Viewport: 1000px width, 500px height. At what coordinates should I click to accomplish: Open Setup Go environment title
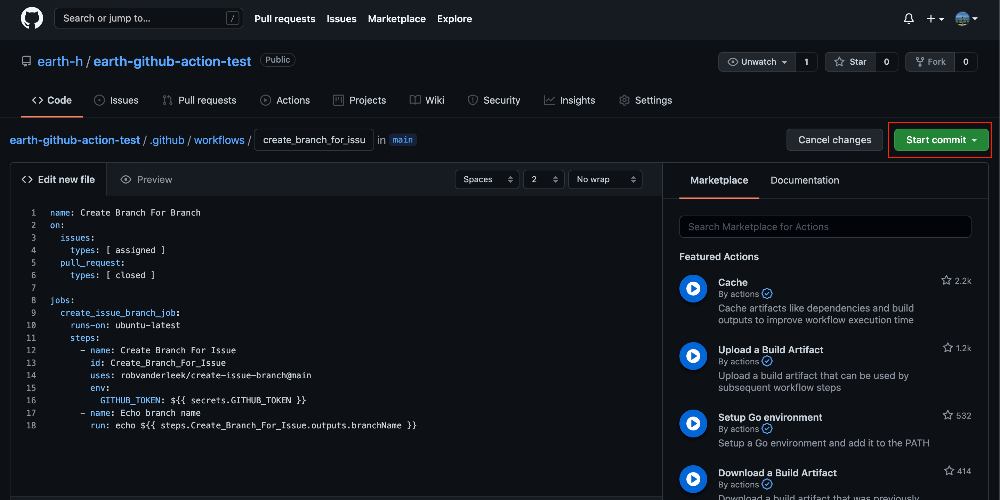pyautogui.click(x=770, y=418)
